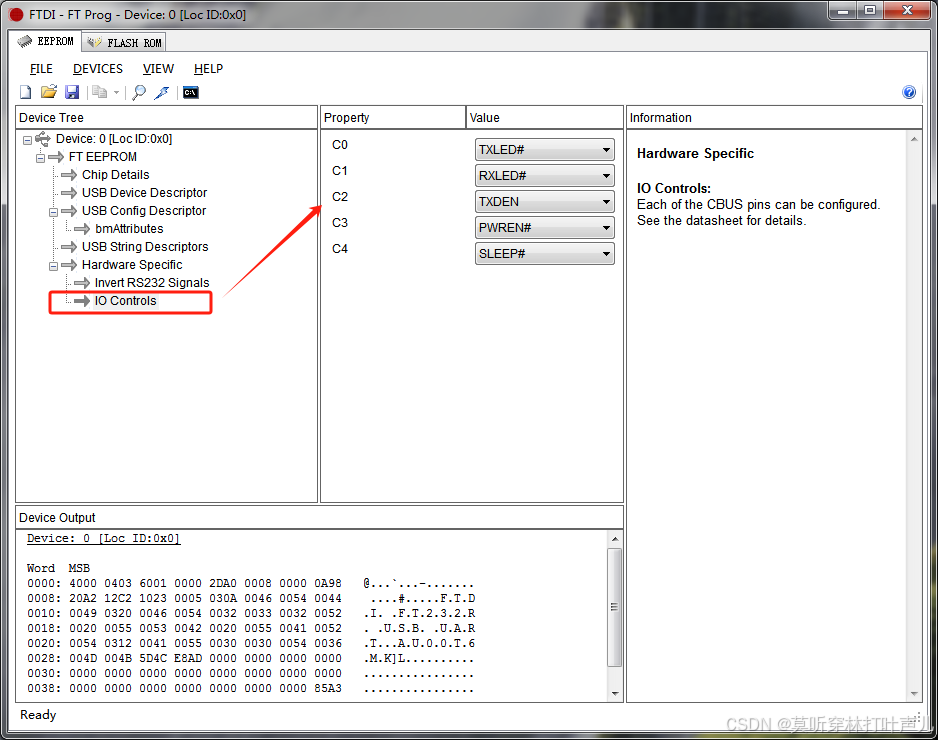Viewport: 938px width, 740px height.
Task: Click hex row 0000: in Device Output
Action: tap(250, 583)
